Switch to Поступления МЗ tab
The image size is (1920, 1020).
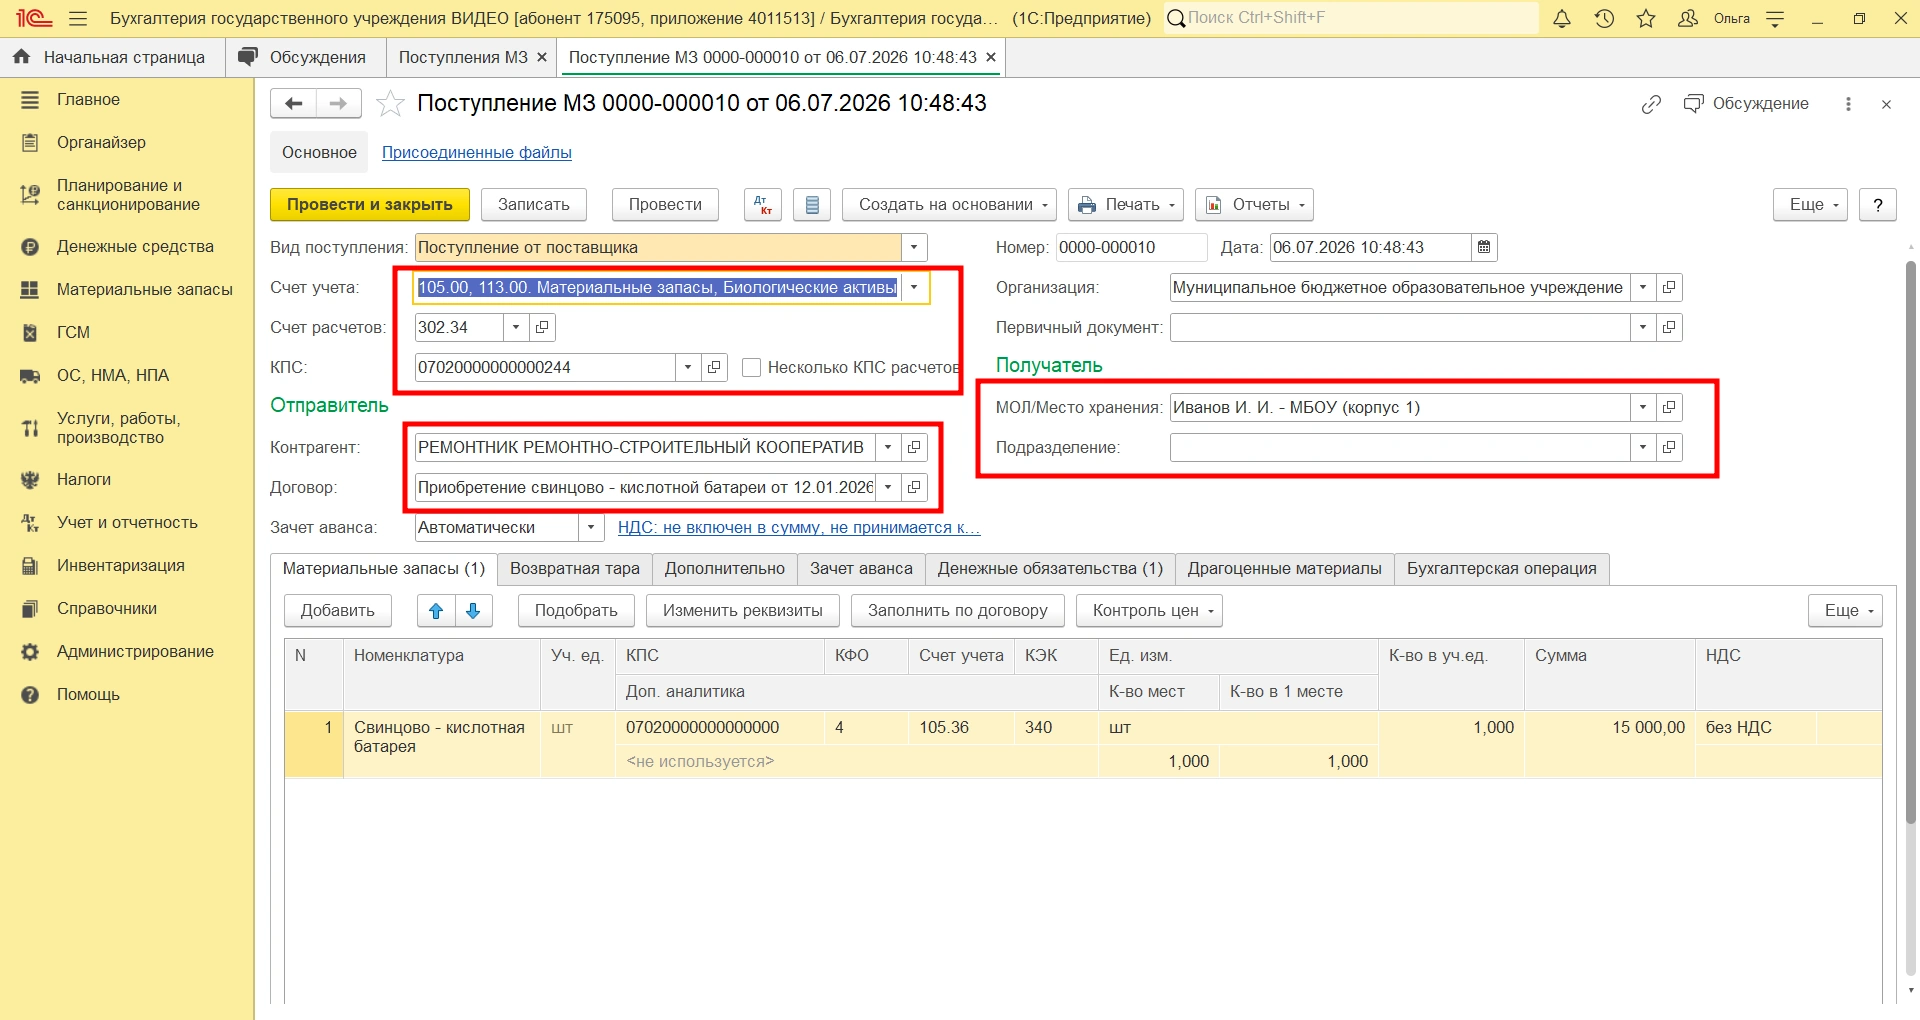pos(463,58)
